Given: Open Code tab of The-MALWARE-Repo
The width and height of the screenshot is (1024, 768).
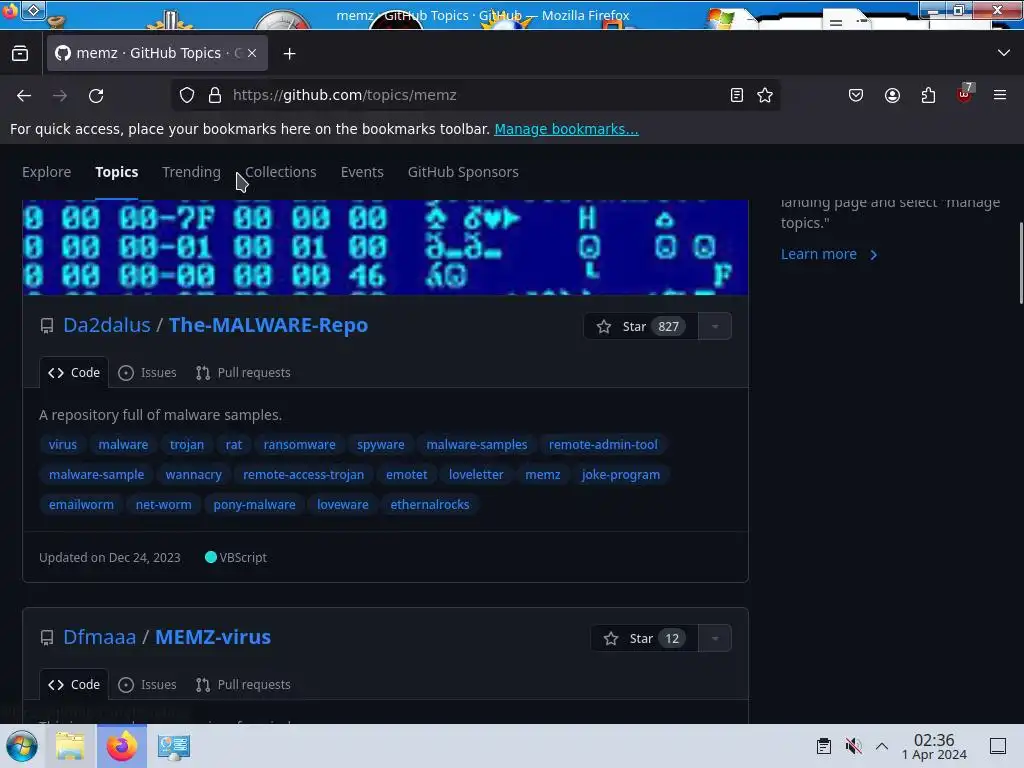Looking at the screenshot, I should click(74, 373).
